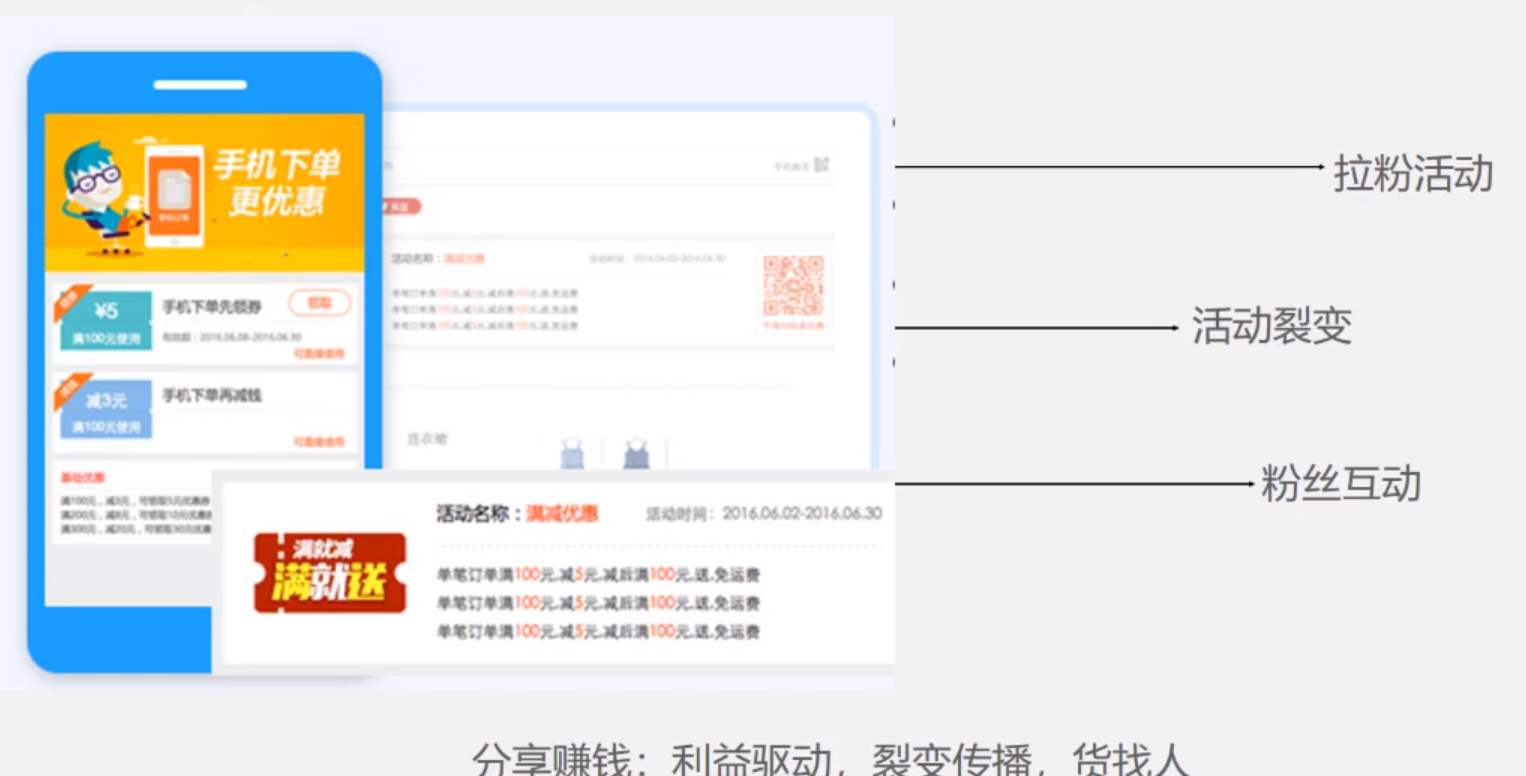This screenshot has width=1526, height=776.
Task: Select the 拉粉活动 label
Action: 1412,174
